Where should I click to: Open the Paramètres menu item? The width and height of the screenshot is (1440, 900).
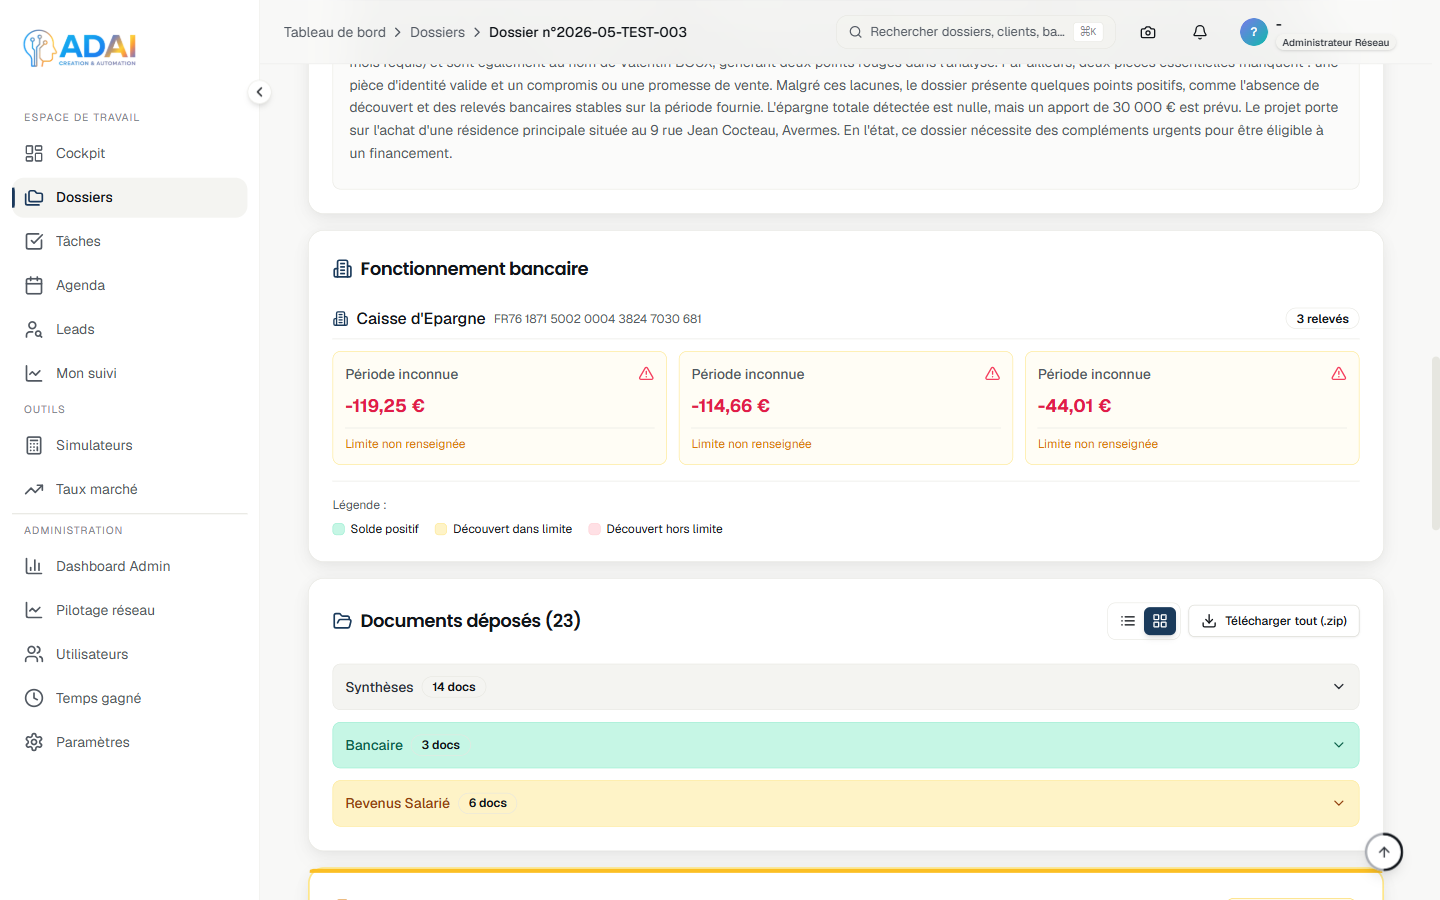point(130,742)
